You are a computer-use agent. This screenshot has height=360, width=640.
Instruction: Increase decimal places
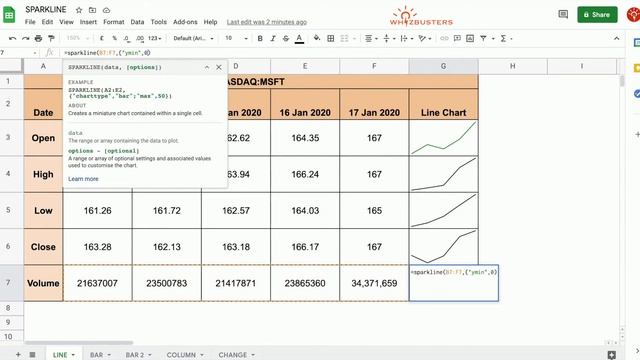click(x=140, y=38)
